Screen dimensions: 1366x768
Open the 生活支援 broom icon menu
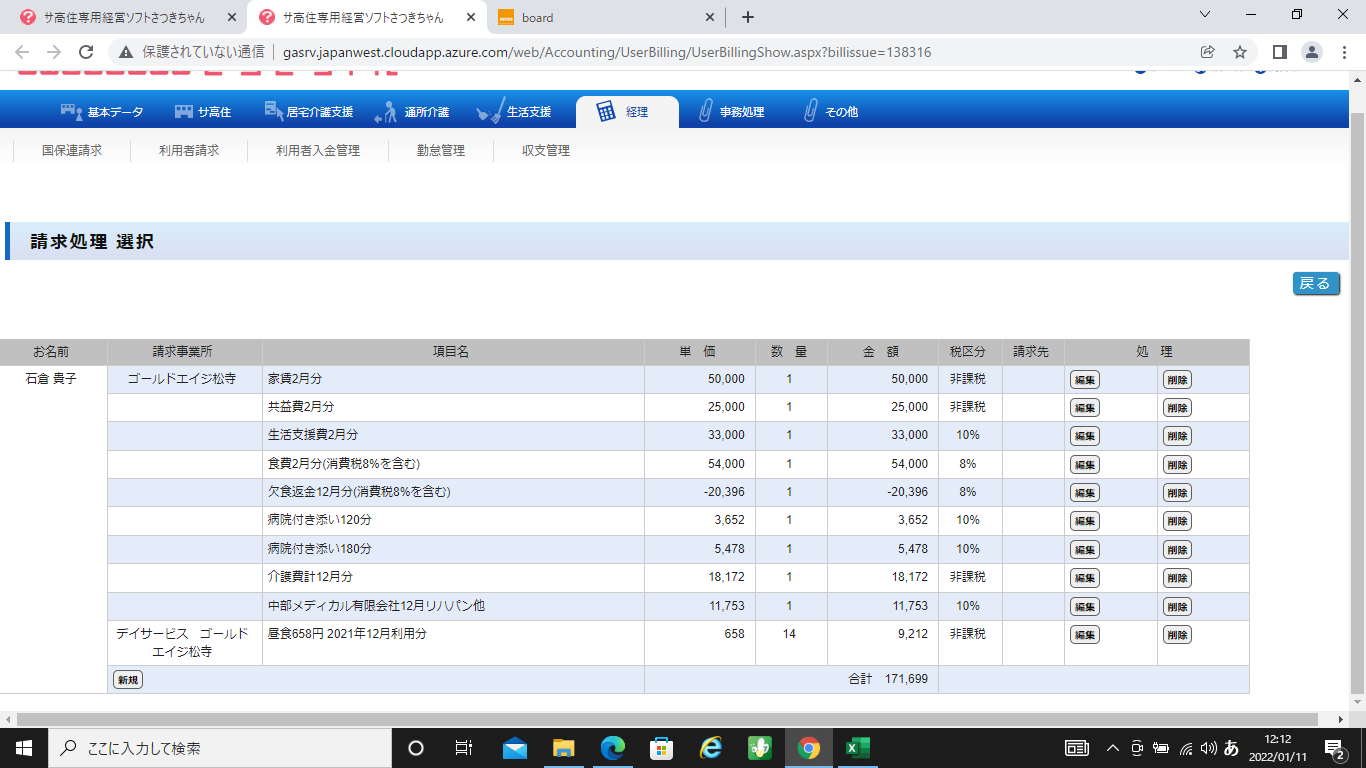490,112
